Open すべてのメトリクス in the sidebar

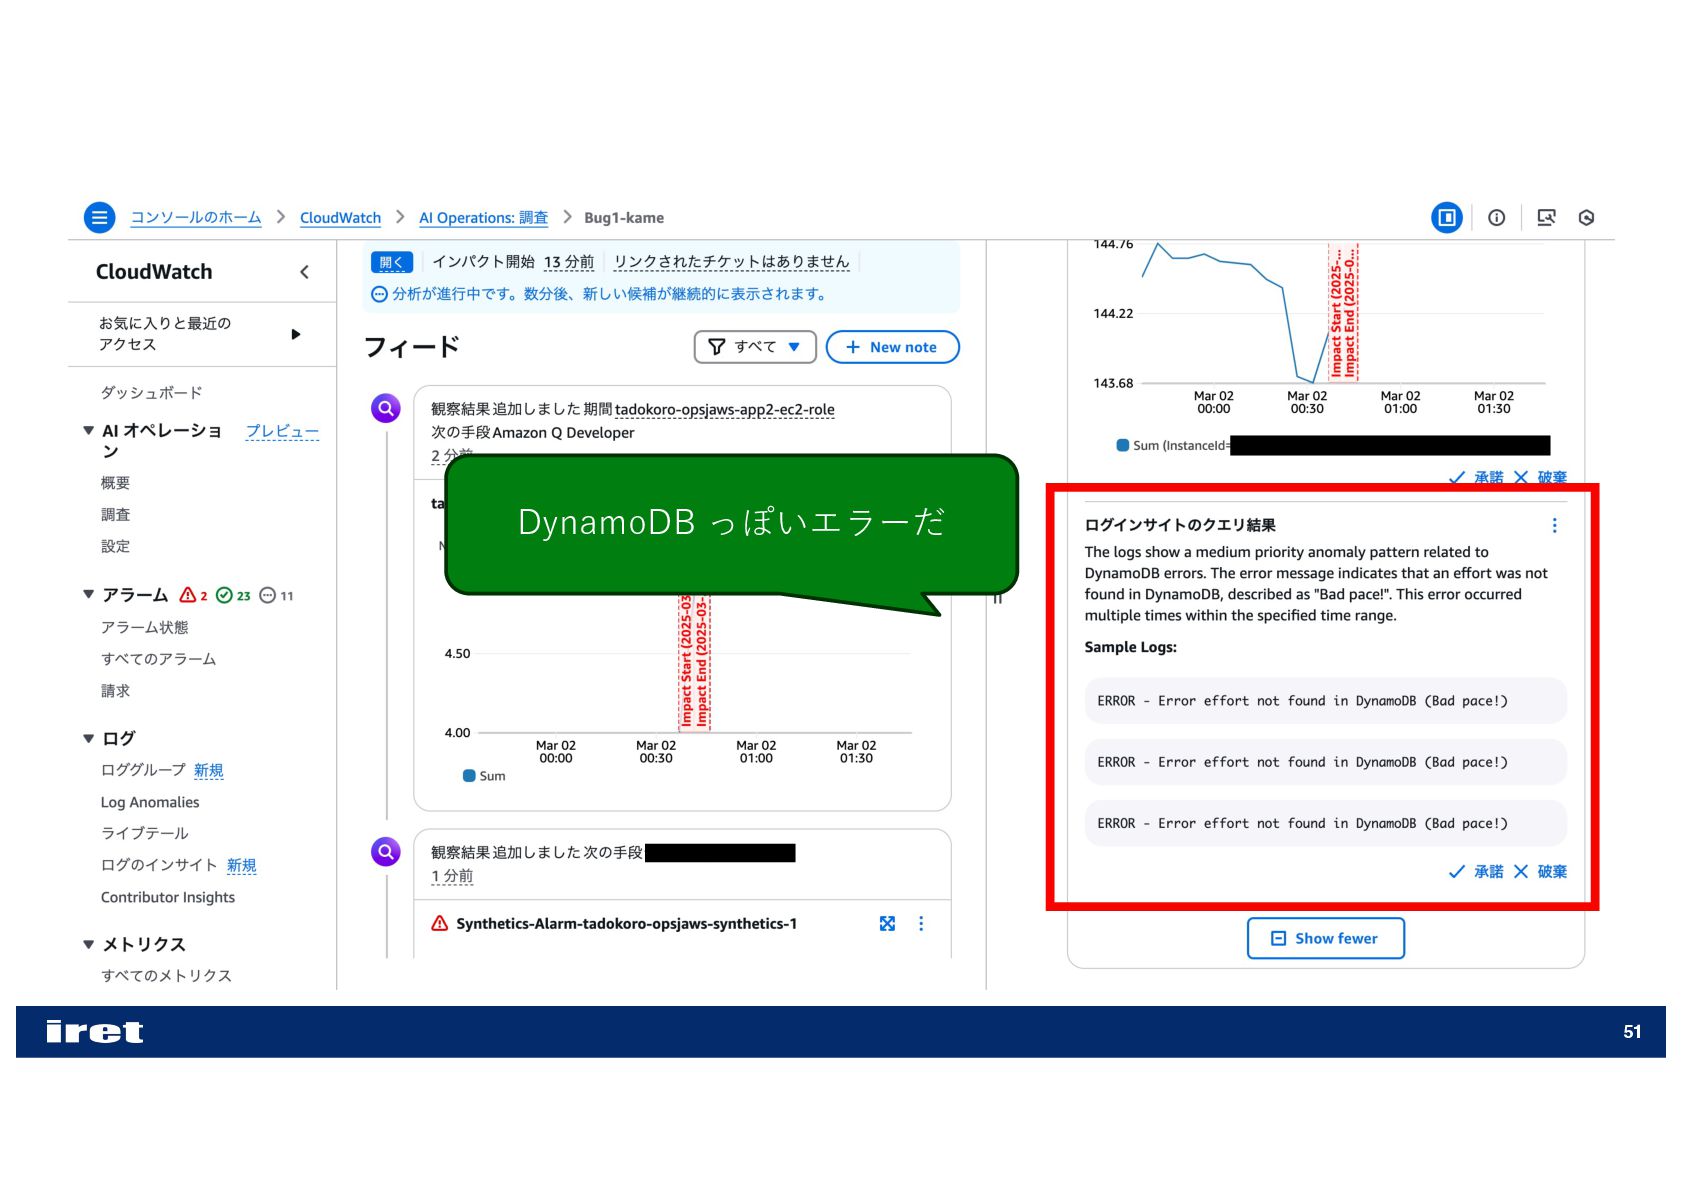[166, 975]
